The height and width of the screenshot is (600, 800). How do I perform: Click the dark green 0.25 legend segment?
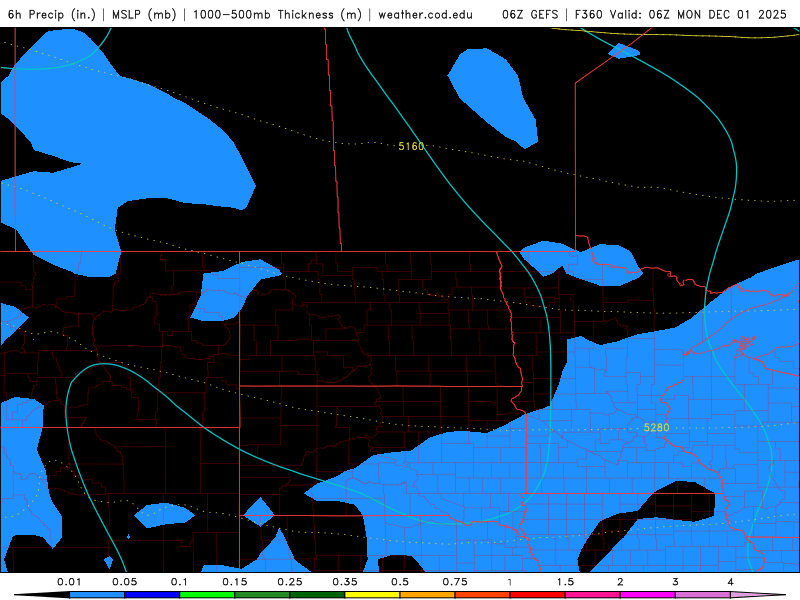pos(317,595)
